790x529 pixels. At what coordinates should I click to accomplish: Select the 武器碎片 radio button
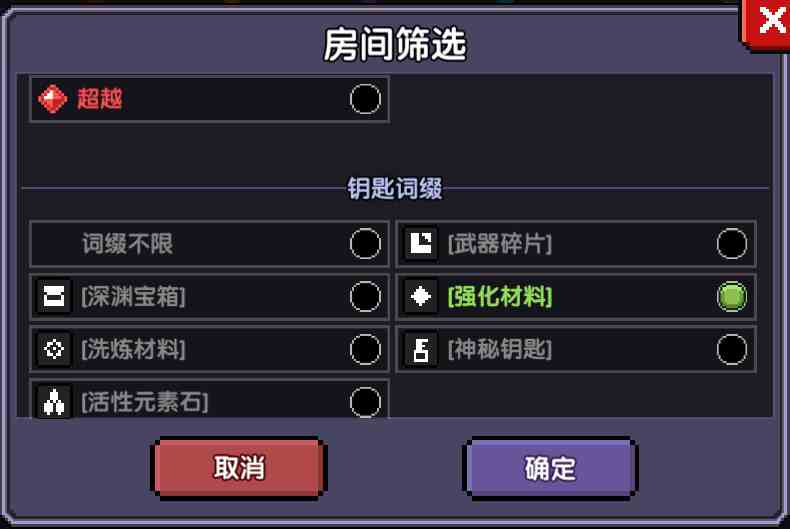[732, 243]
